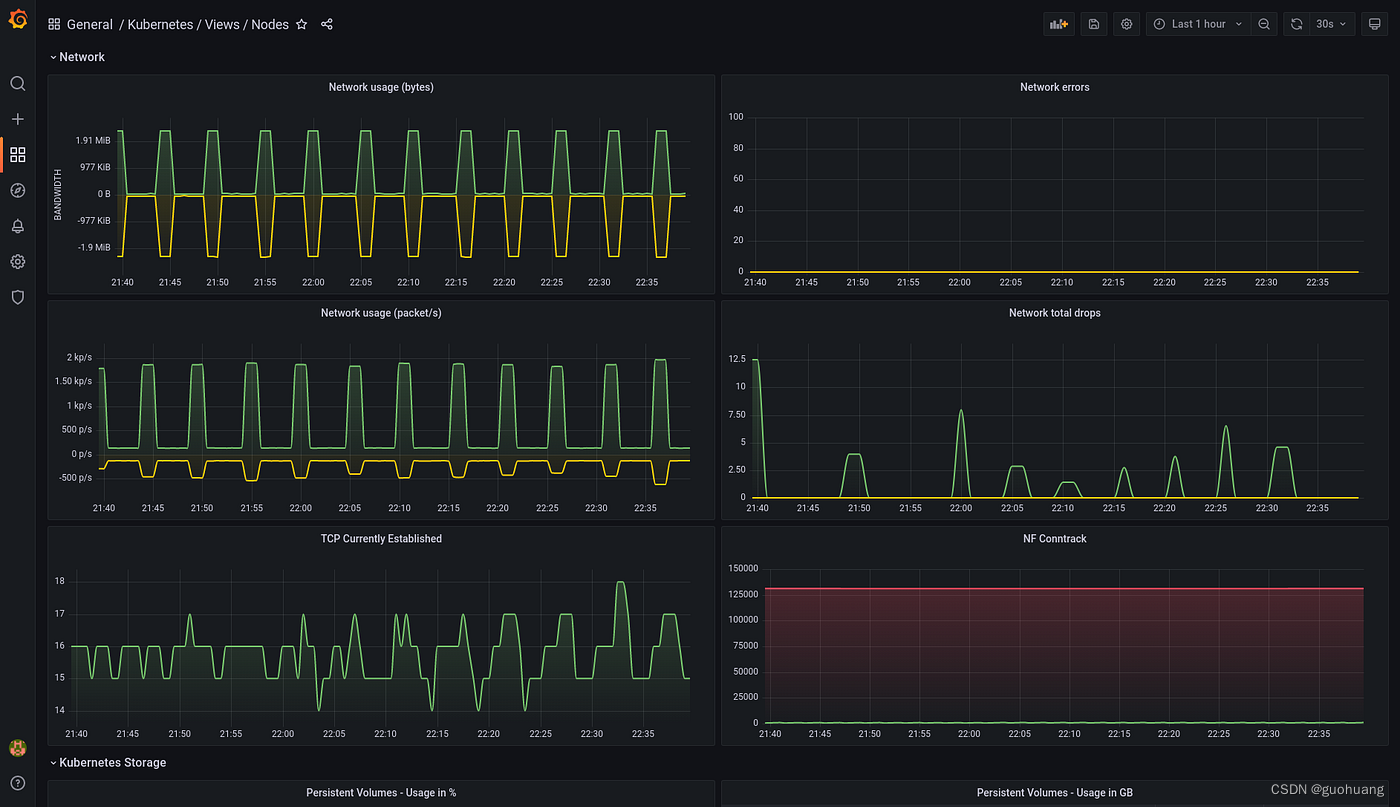The width and height of the screenshot is (1400, 807).
Task: Refresh the dashboard now
Action: [x=1296, y=24]
